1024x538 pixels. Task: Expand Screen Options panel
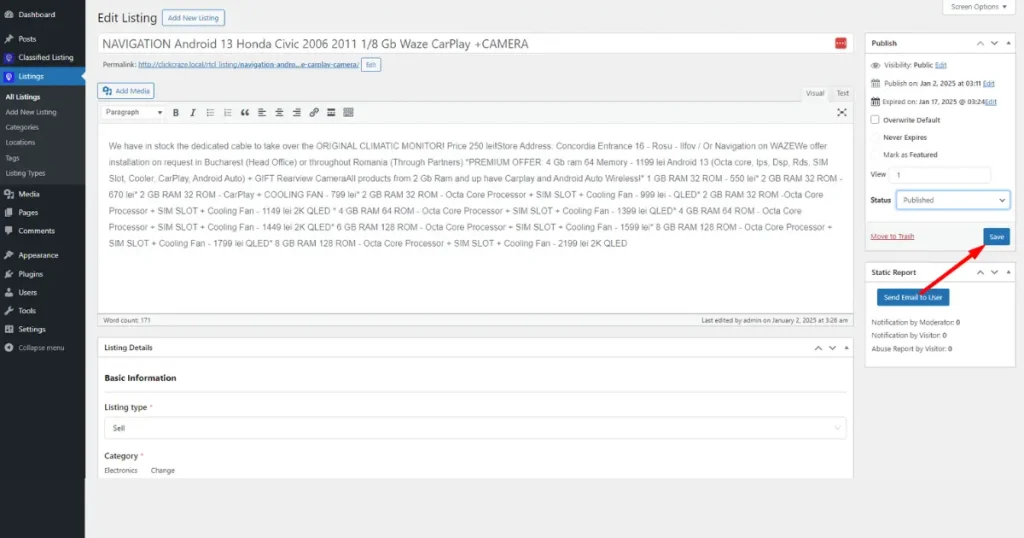[x=978, y=7]
